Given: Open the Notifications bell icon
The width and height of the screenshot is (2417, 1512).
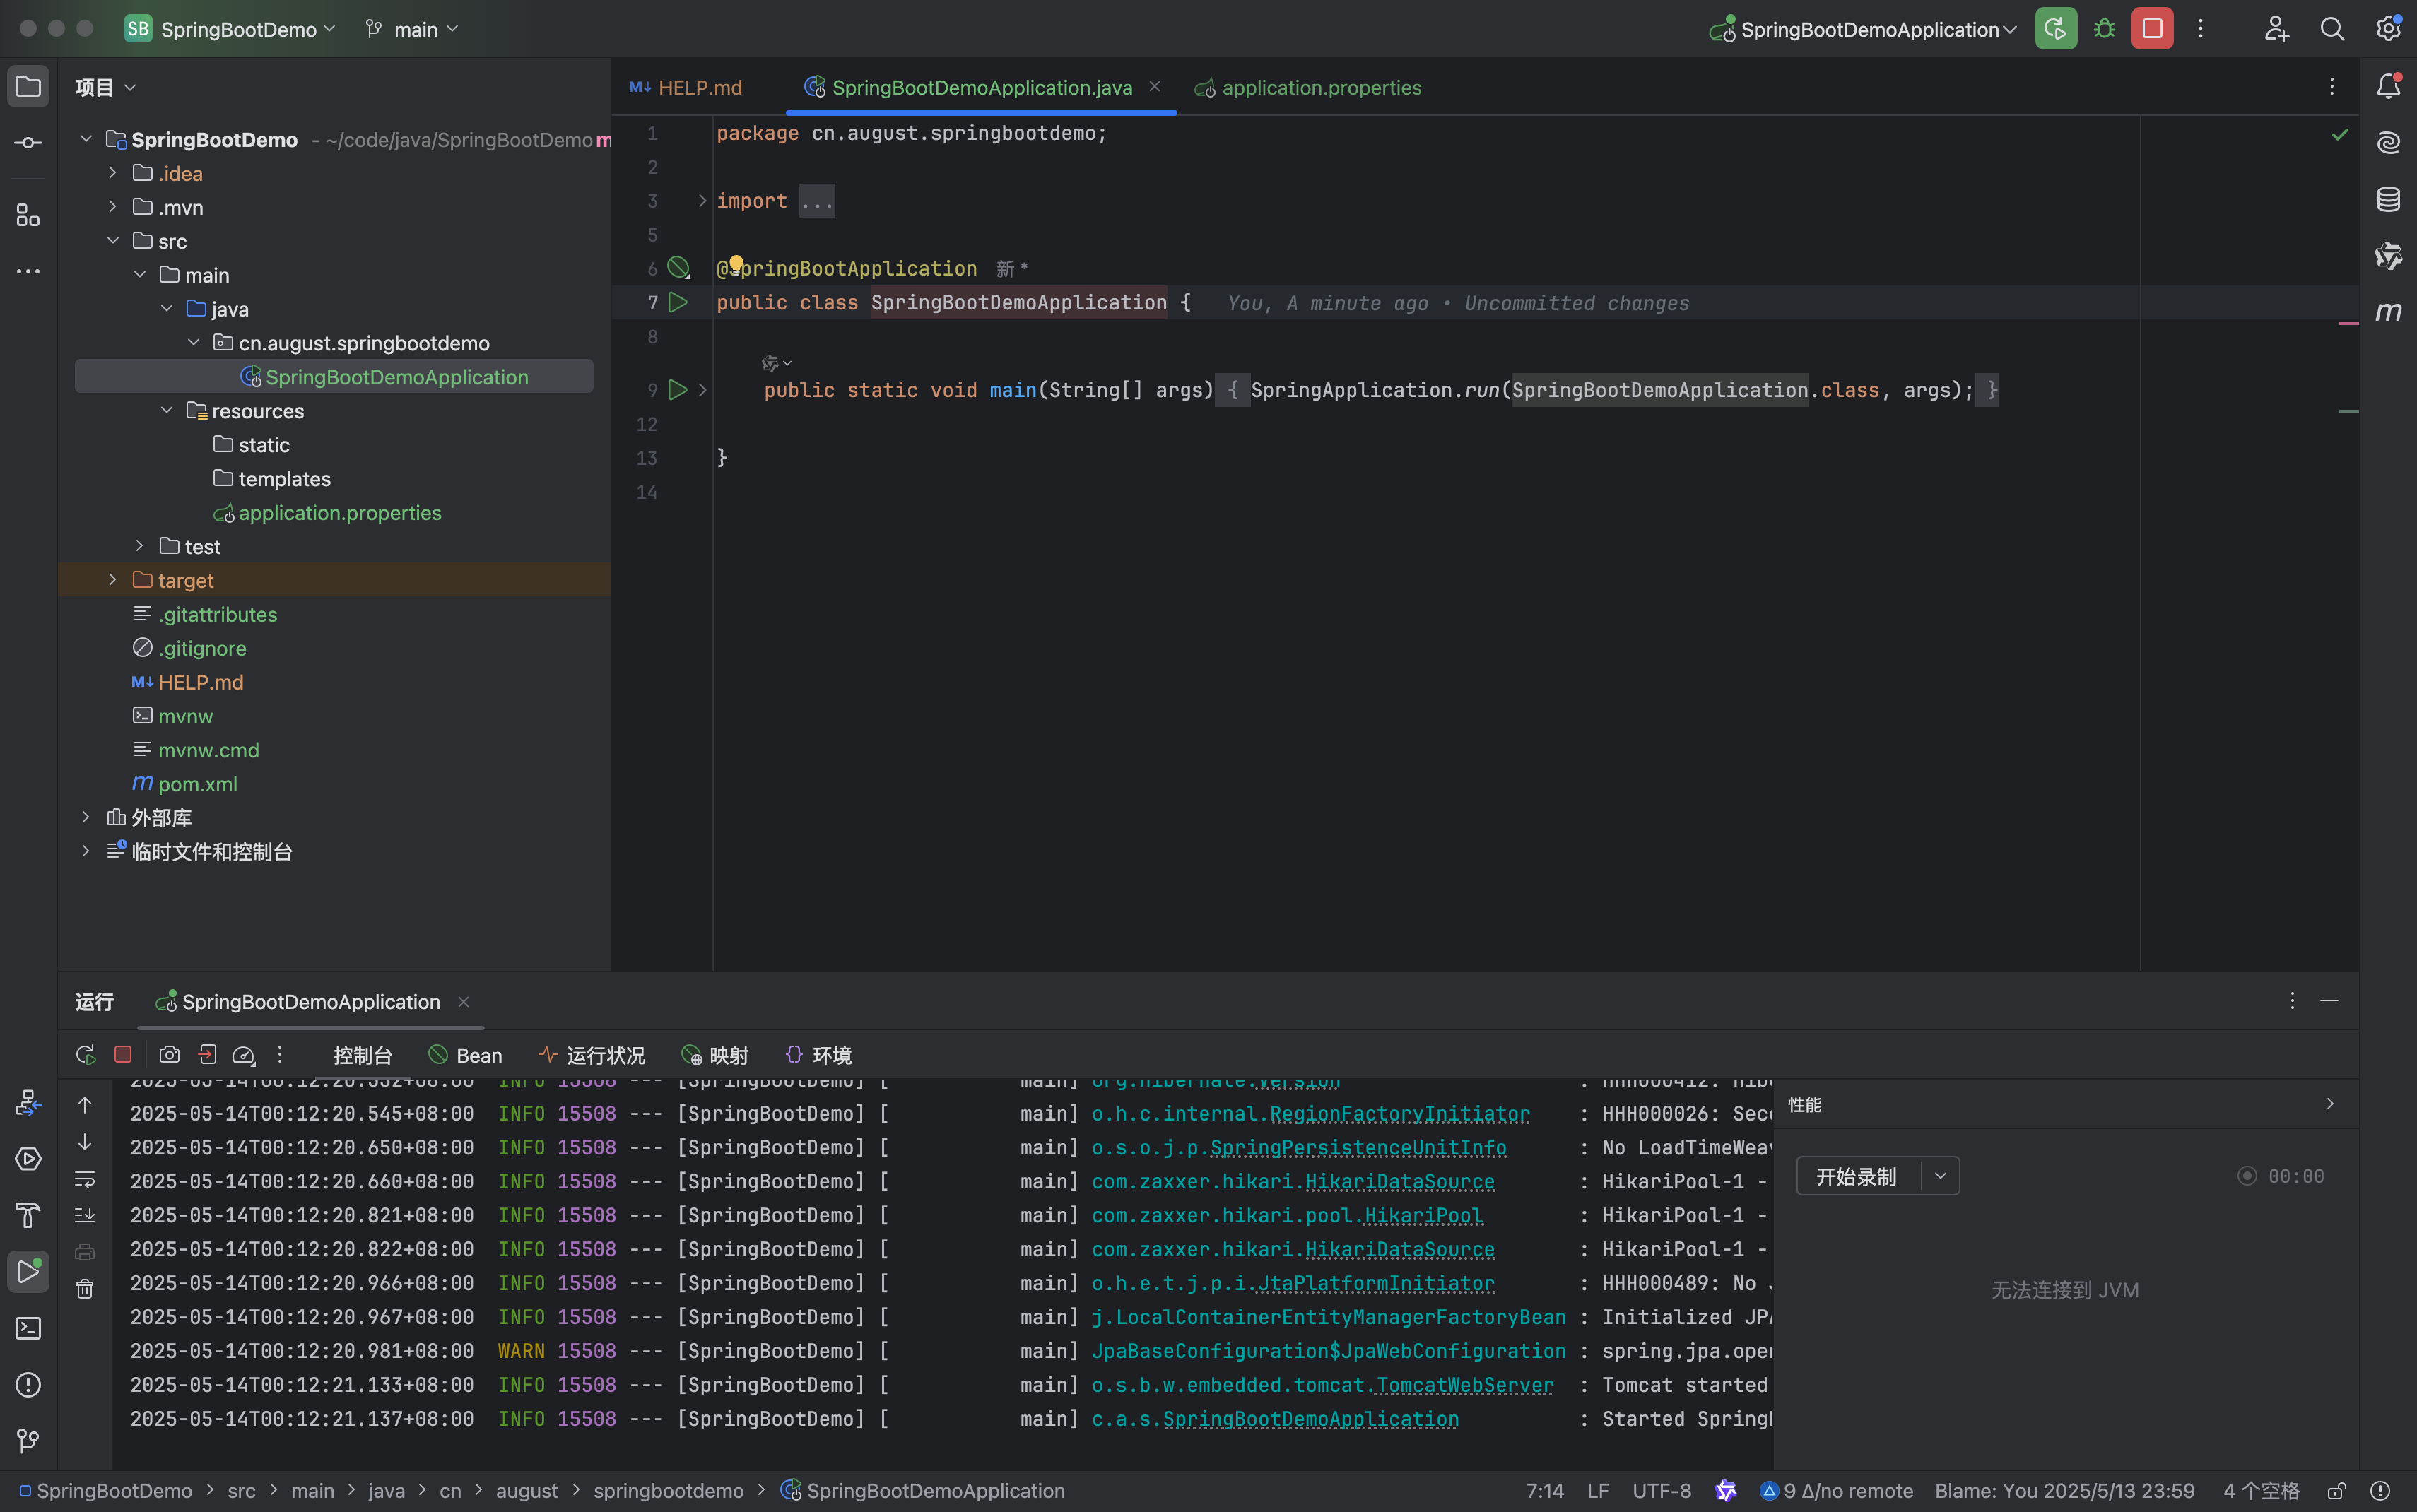Looking at the screenshot, I should 2388,86.
